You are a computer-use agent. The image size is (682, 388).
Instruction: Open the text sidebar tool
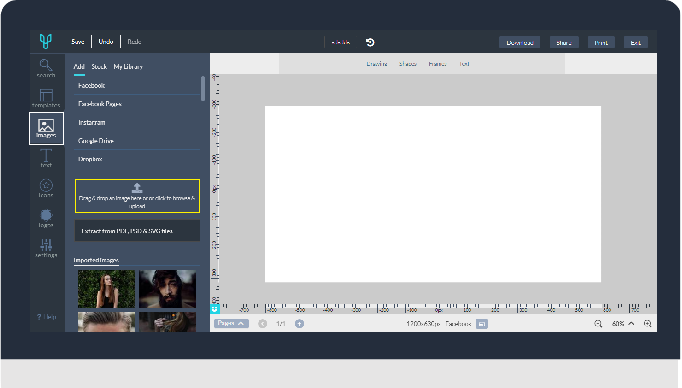(46, 158)
